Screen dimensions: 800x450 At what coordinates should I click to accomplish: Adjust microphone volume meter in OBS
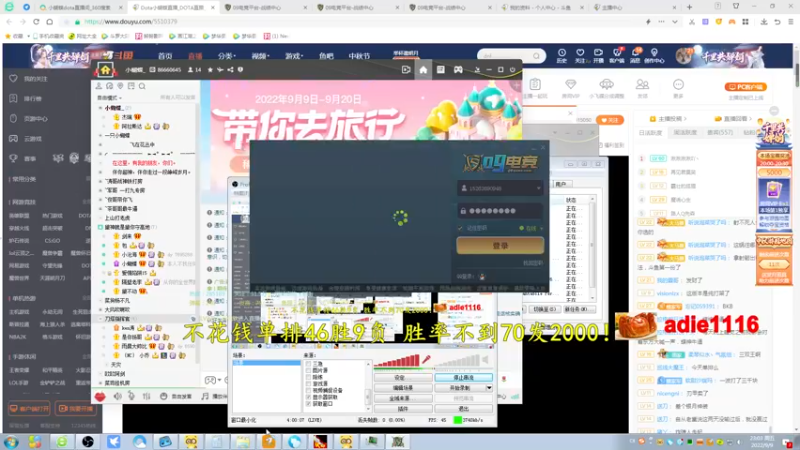point(397,361)
